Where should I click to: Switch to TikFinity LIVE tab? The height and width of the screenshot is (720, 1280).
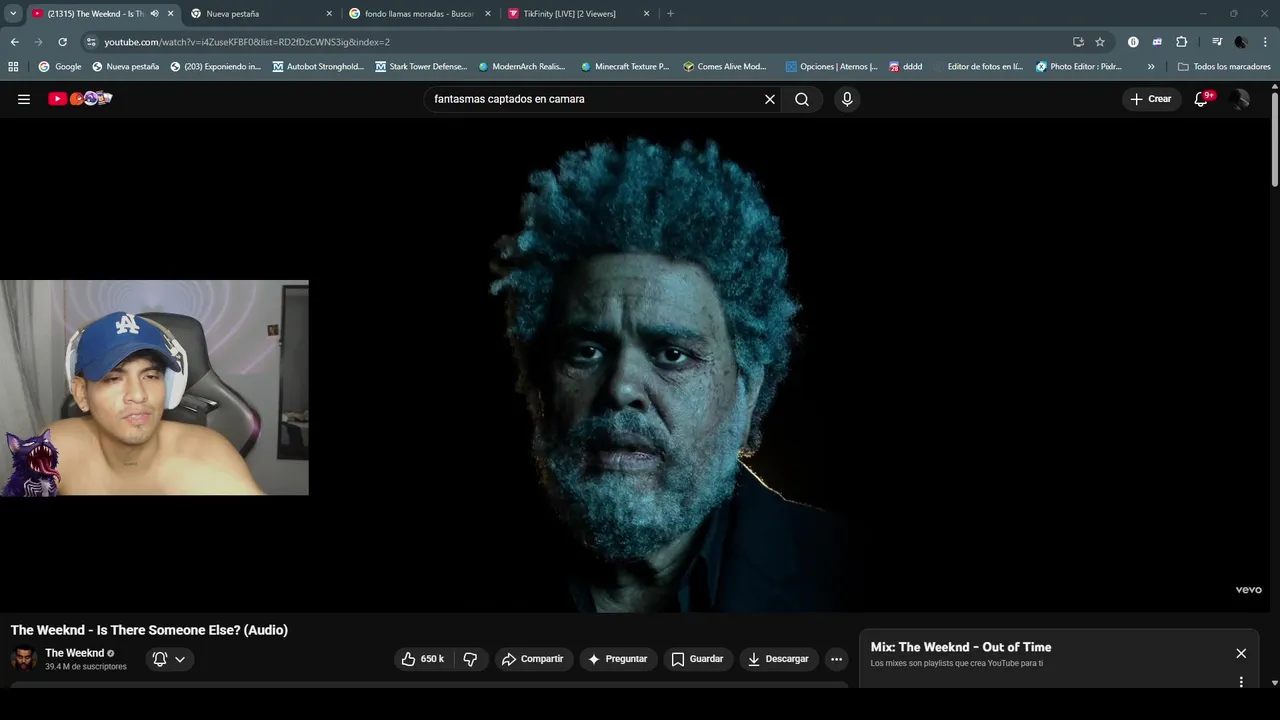click(578, 14)
